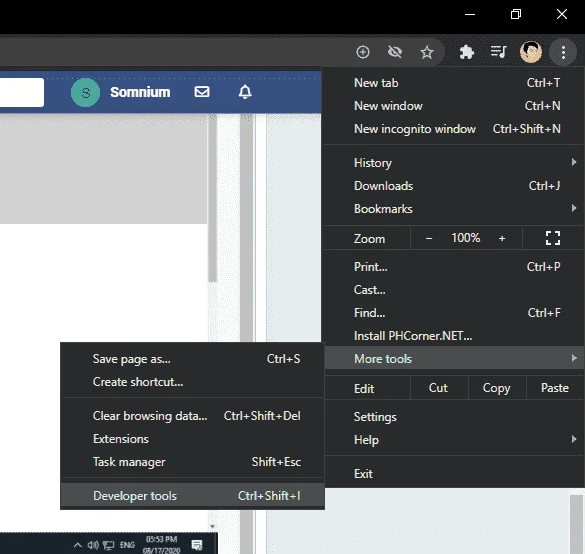Click the network tray icon
The image size is (585, 554).
pyautogui.click(x=109, y=545)
